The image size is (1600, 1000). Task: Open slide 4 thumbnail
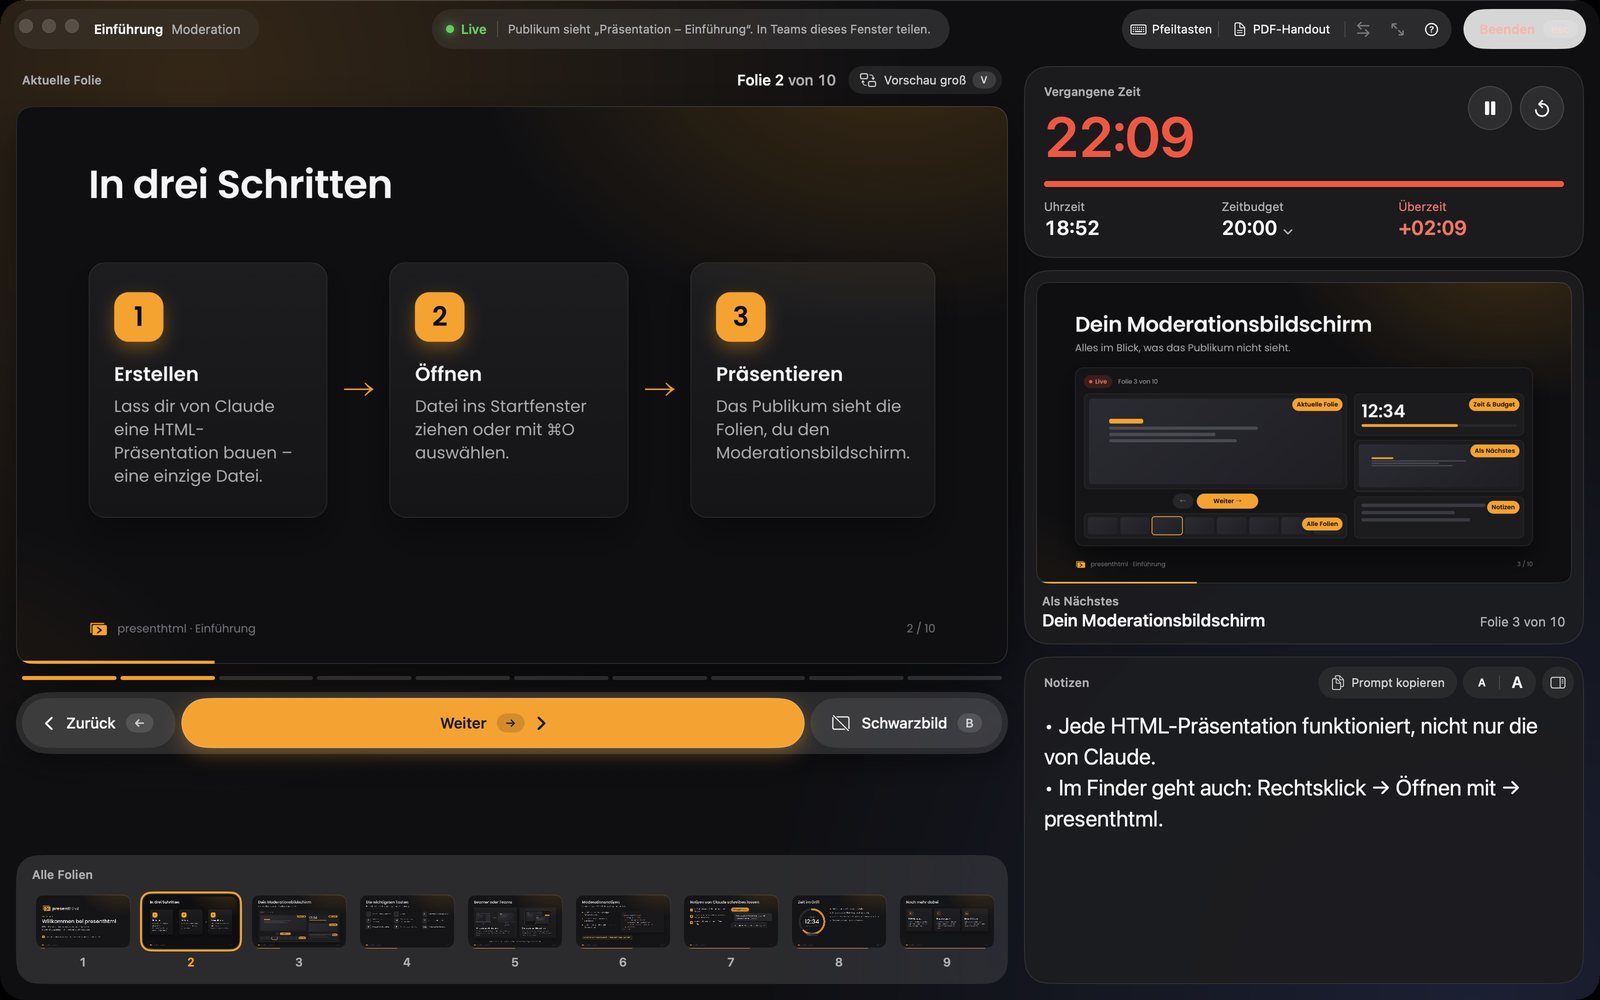point(407,921)
